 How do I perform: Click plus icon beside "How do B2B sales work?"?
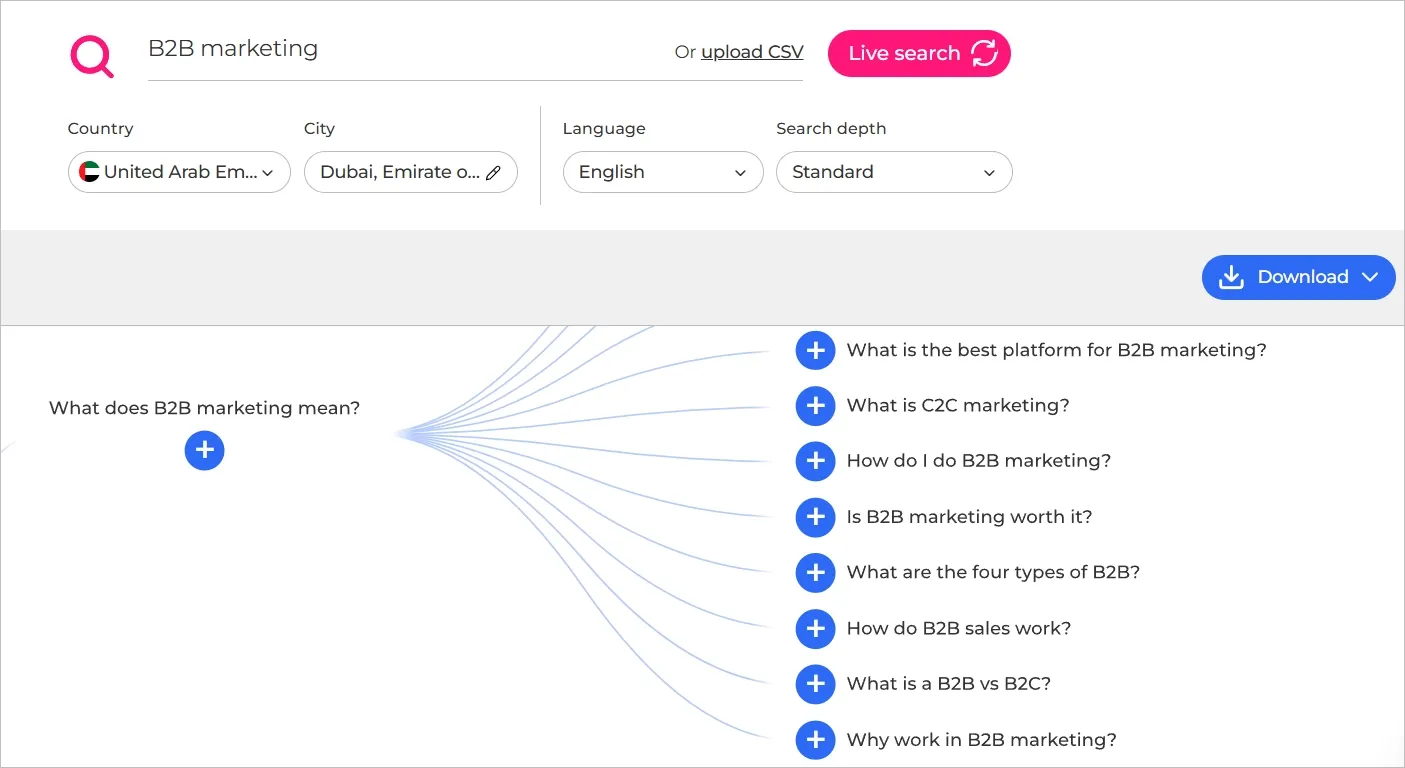[x=815, y=629]
